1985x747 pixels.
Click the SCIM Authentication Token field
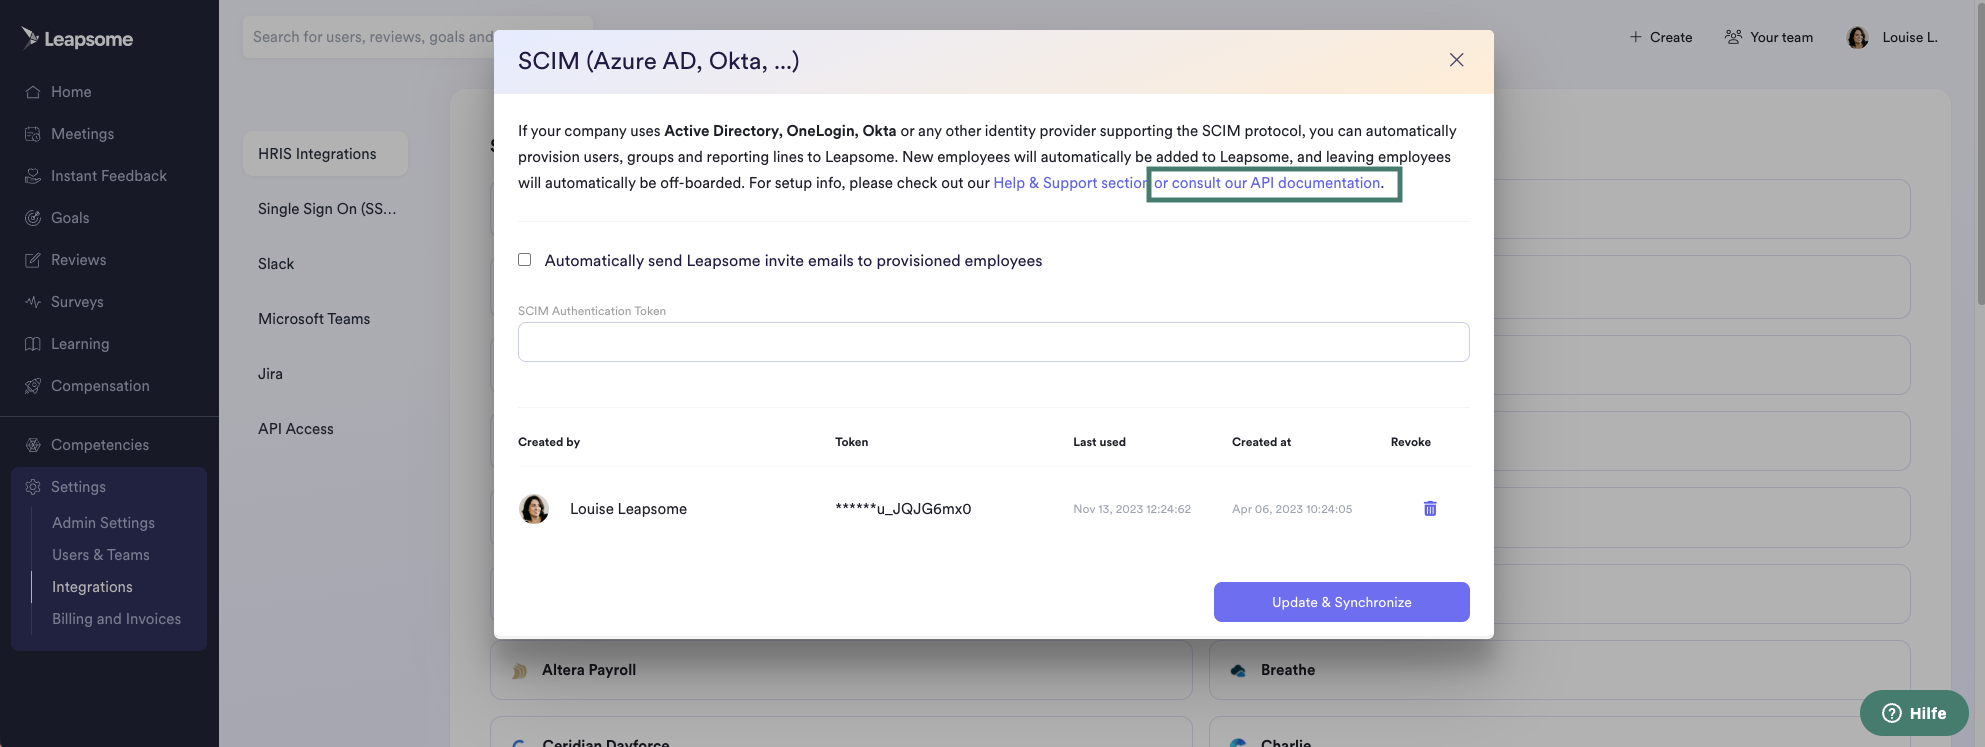993,342
